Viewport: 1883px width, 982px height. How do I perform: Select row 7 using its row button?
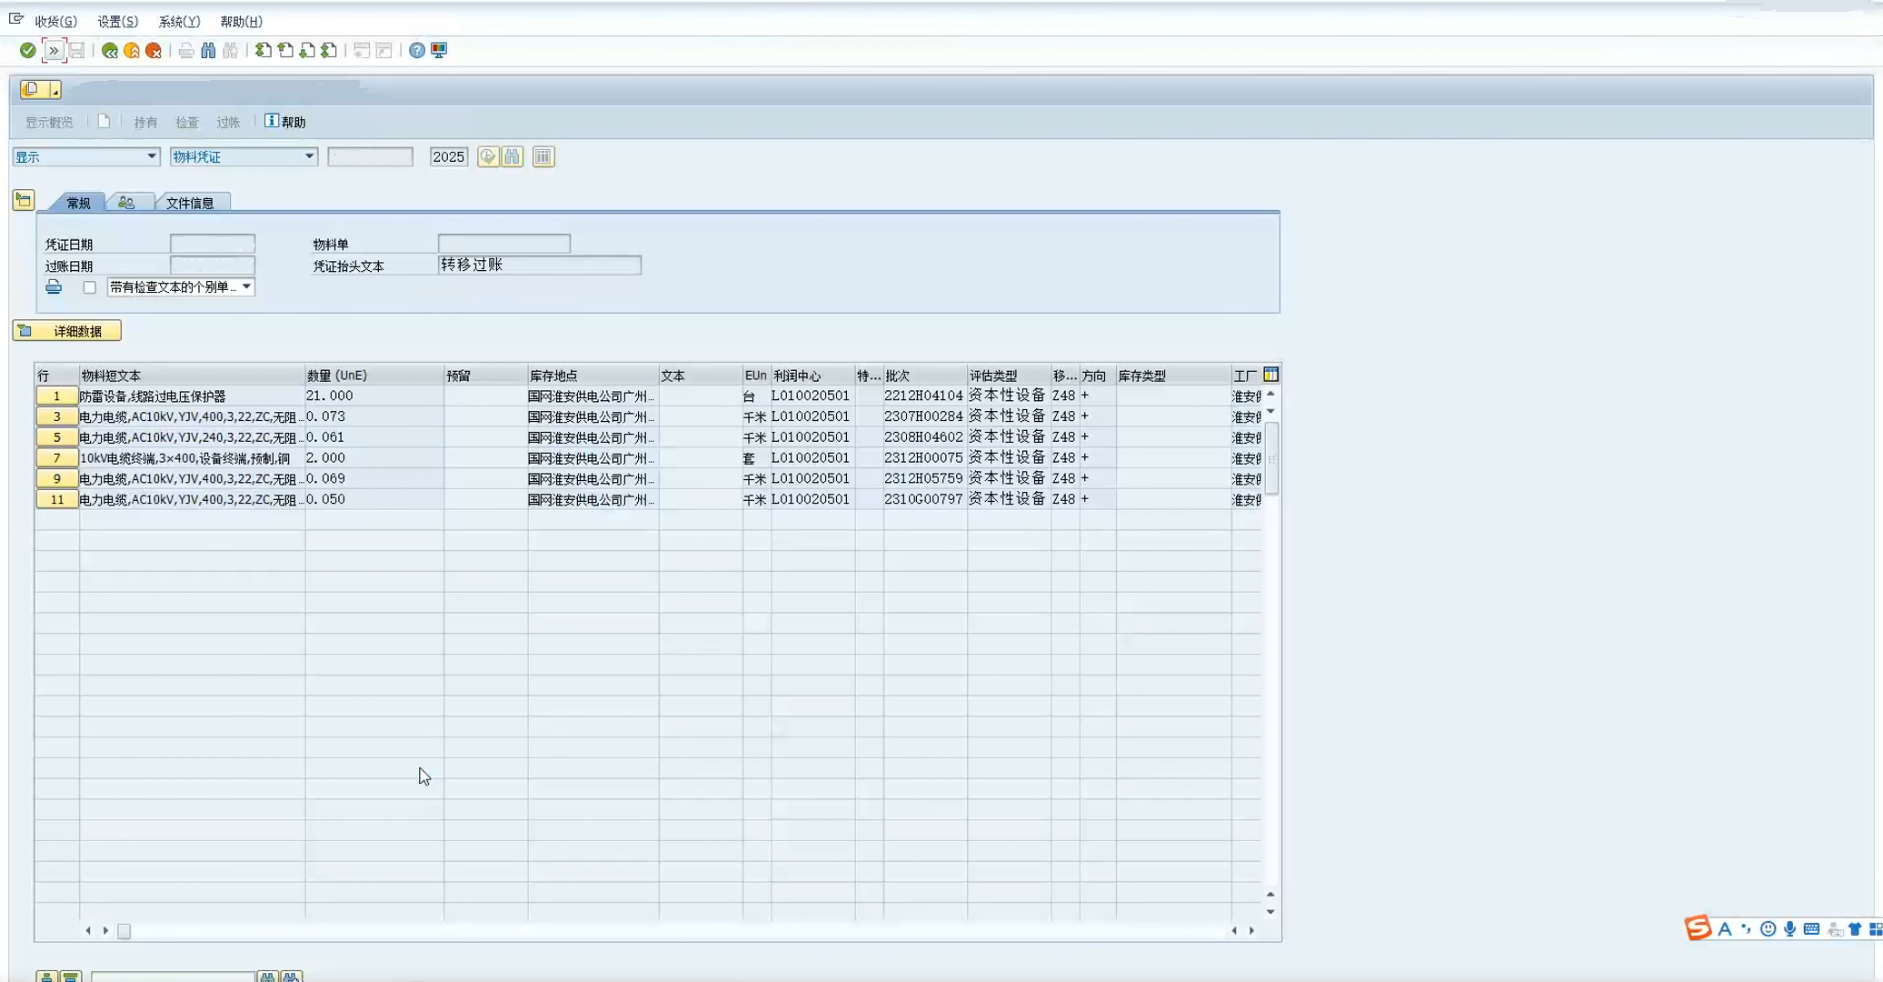click(x=57, y=458)
